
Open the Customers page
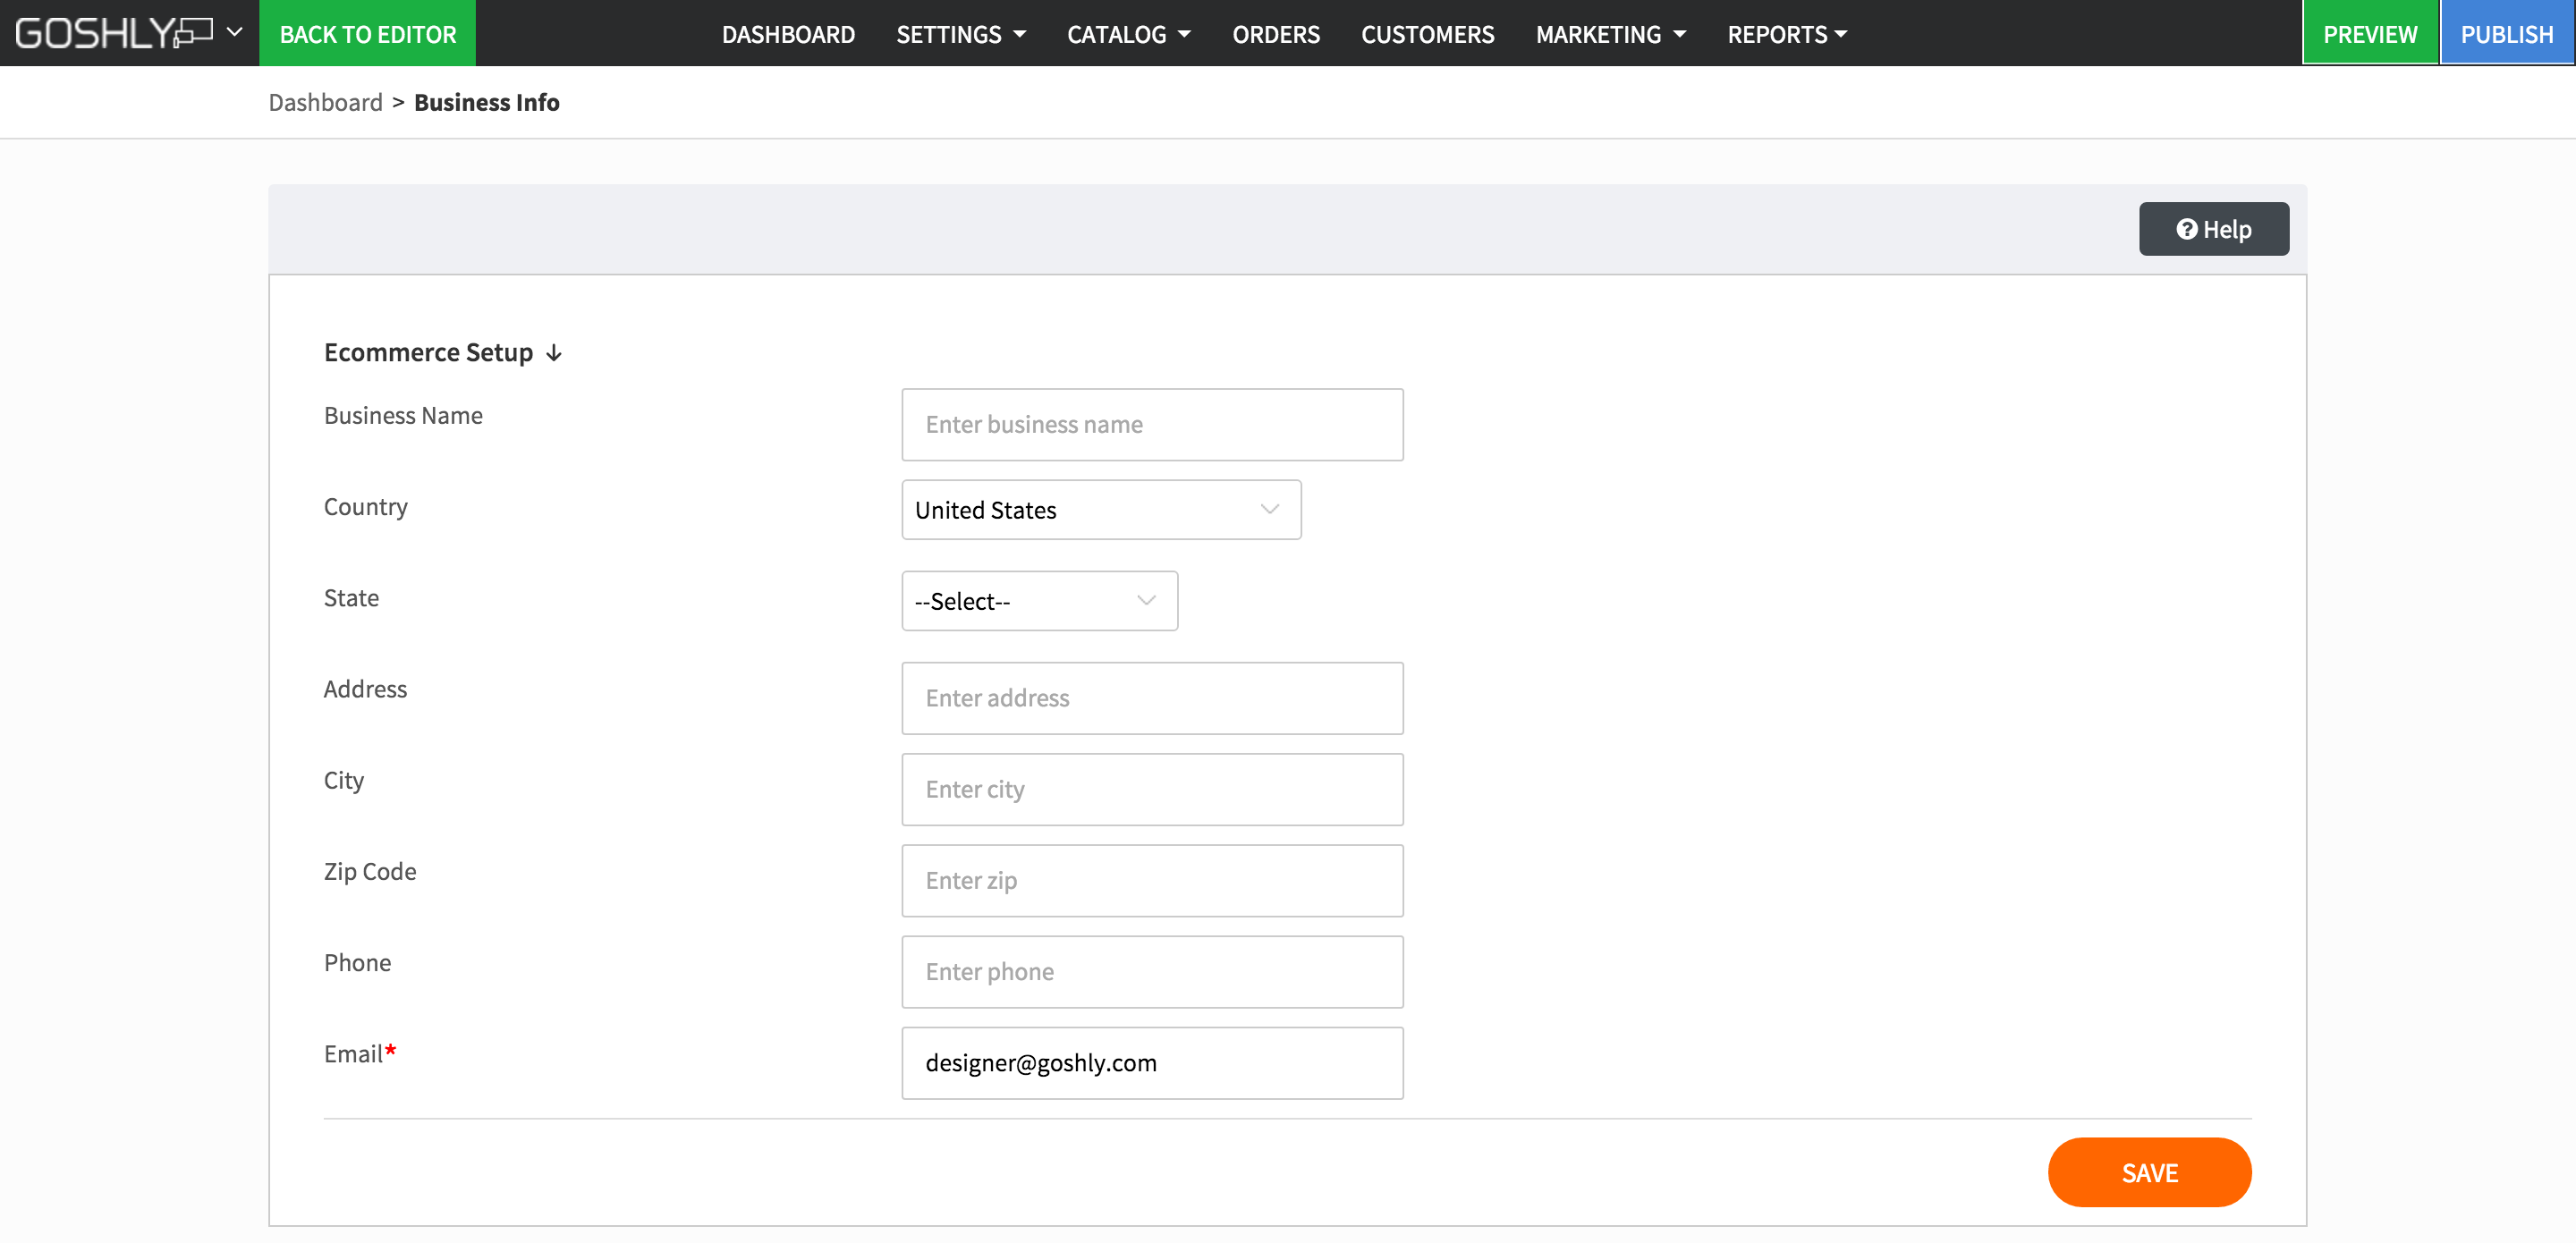click(1427, 34)
